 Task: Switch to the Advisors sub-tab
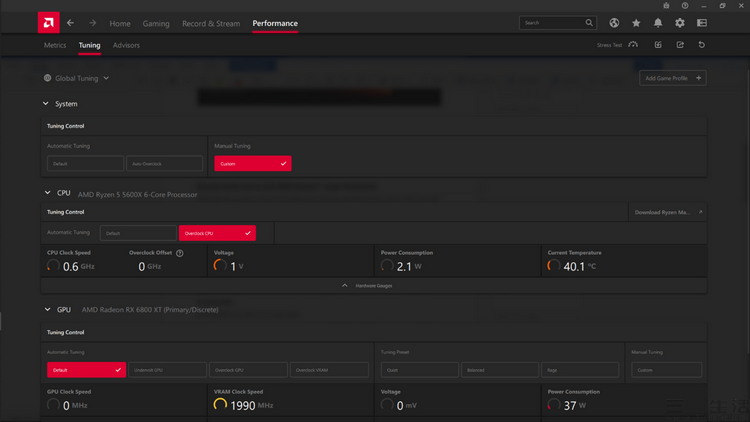point(126,45)
